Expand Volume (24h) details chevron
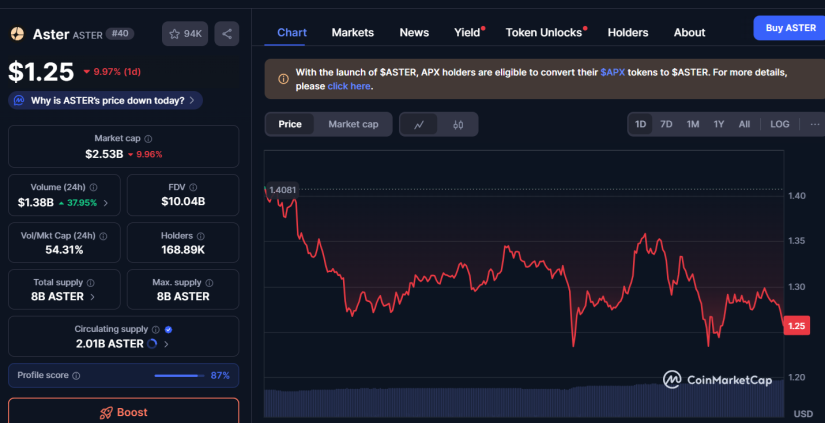The height and width of the screenshot is (423, 825). click(x=105, y=203)
